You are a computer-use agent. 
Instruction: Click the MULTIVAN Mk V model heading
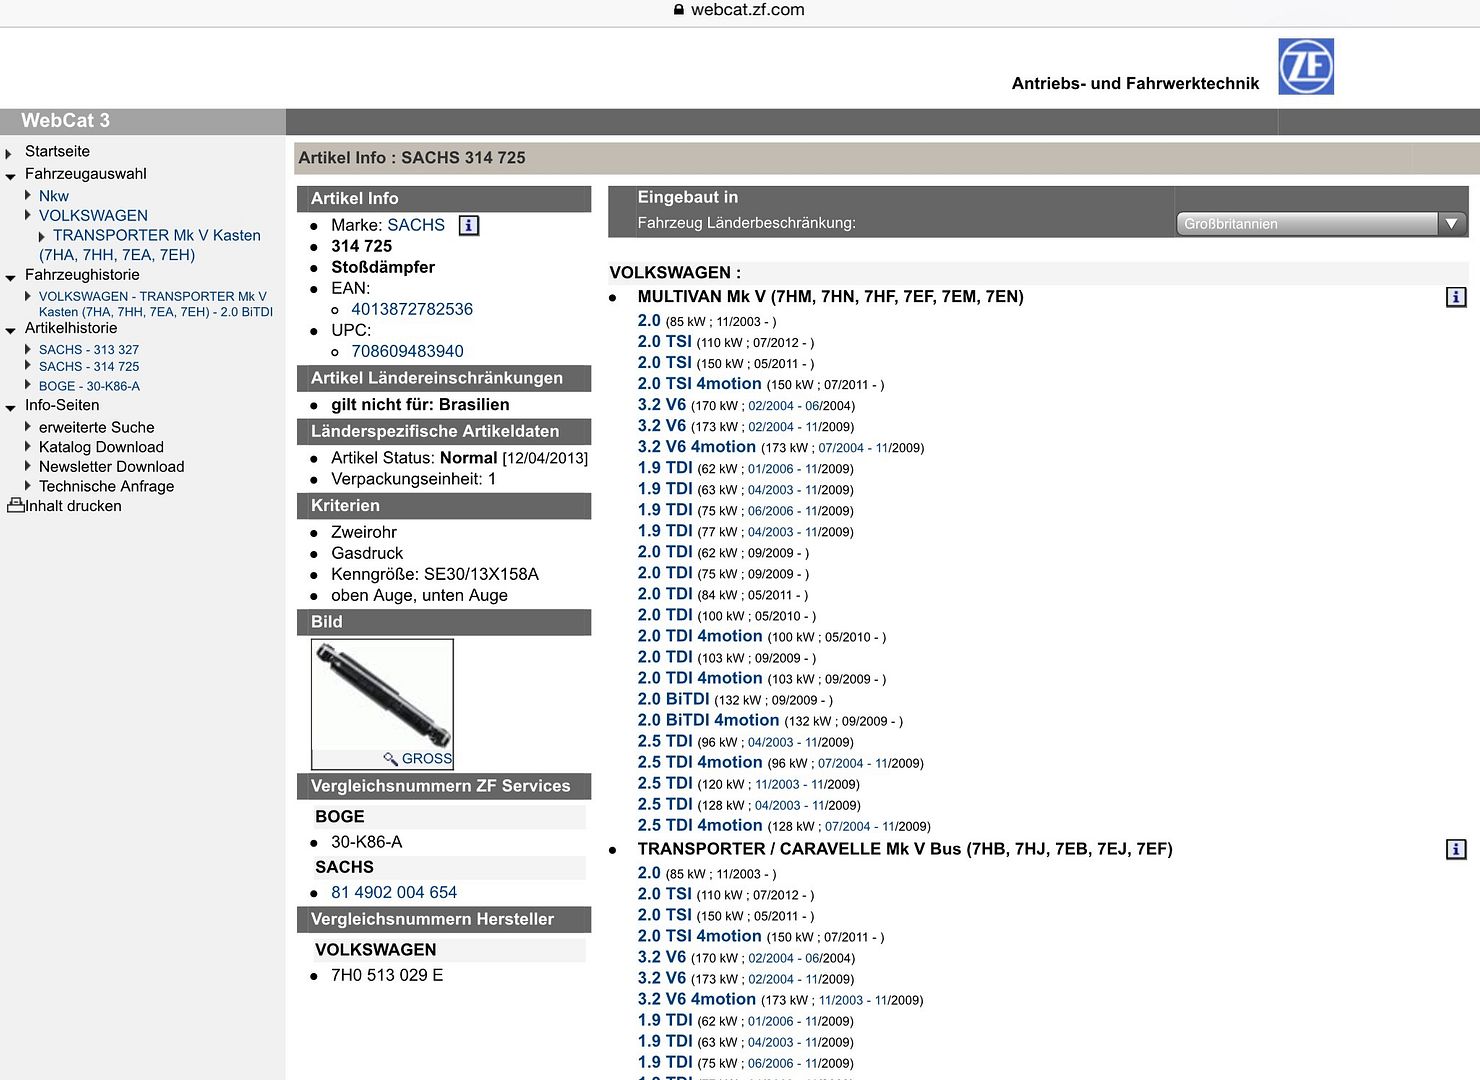[831, 297]
